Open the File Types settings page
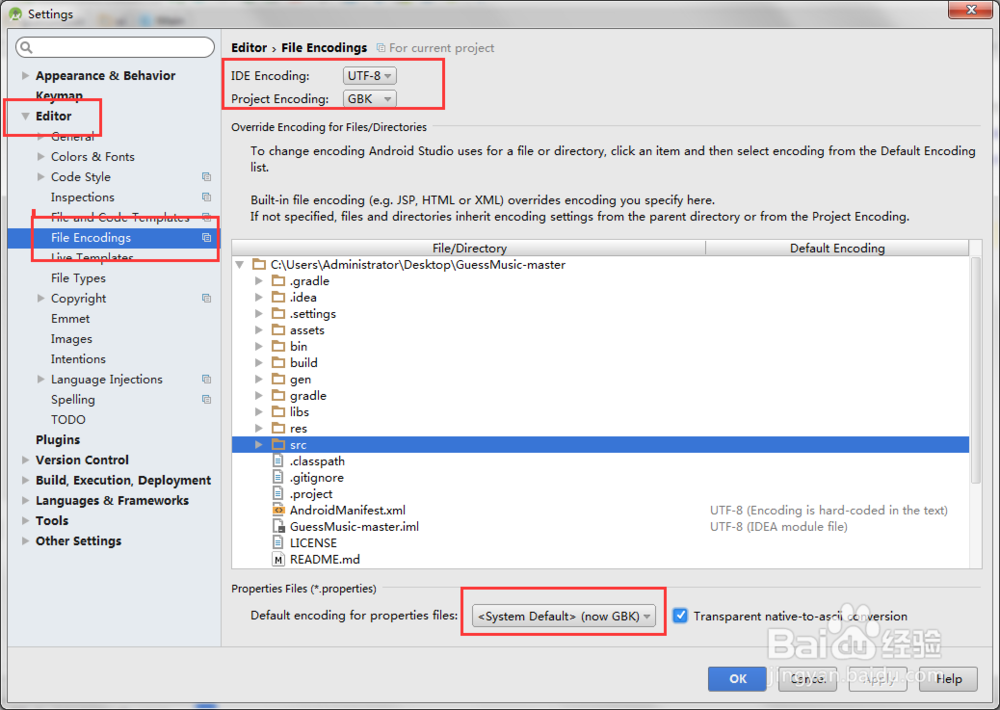The height and width of the screenshot is (710, 1000). point(78,278)
